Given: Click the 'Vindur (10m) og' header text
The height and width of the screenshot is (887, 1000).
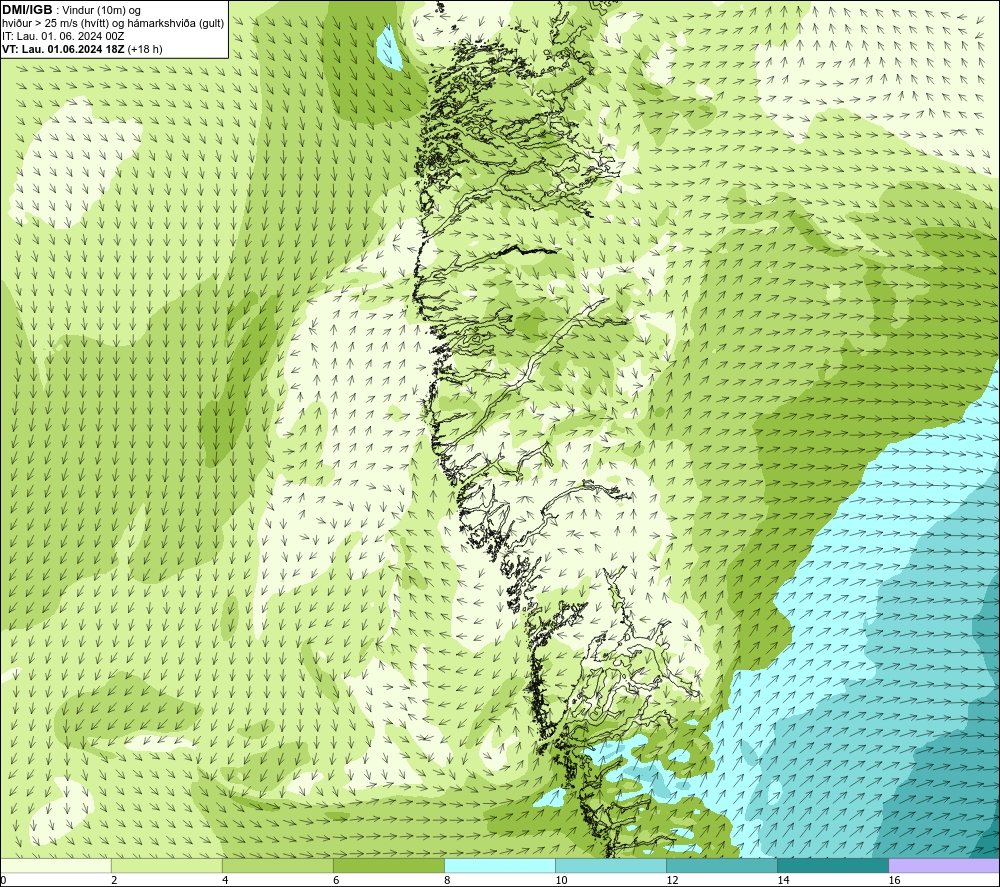Looking at the screenshot, I should (x=102, y=10).
